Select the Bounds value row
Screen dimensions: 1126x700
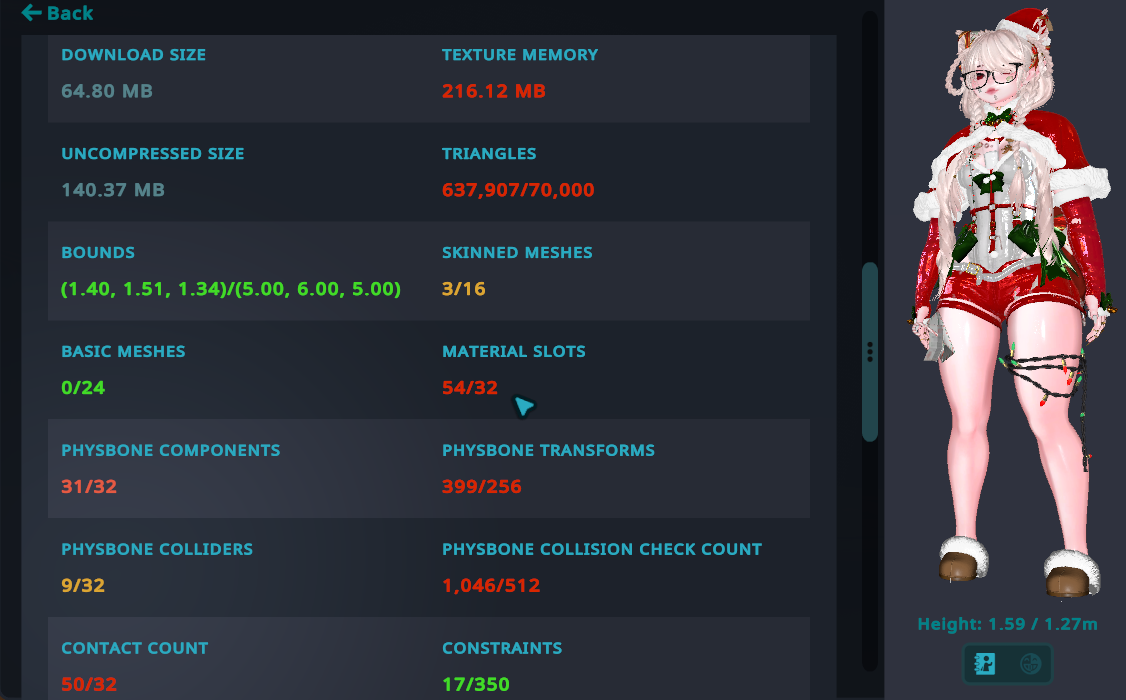click(x=231, y=289)
